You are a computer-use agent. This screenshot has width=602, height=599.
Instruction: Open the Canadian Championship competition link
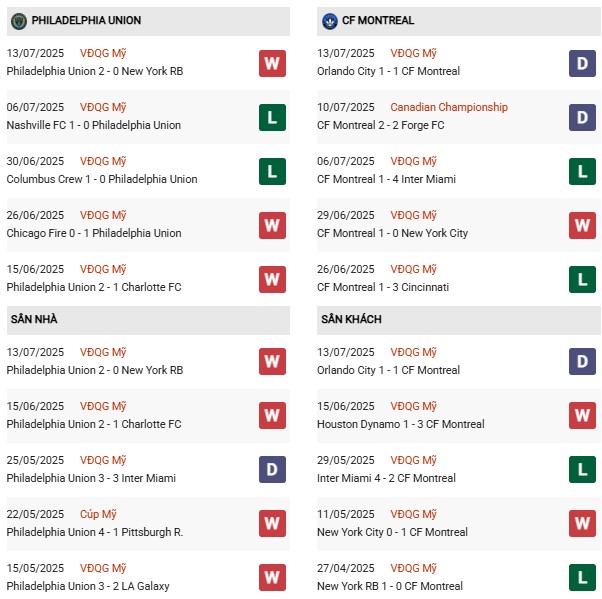pos(448,107)
